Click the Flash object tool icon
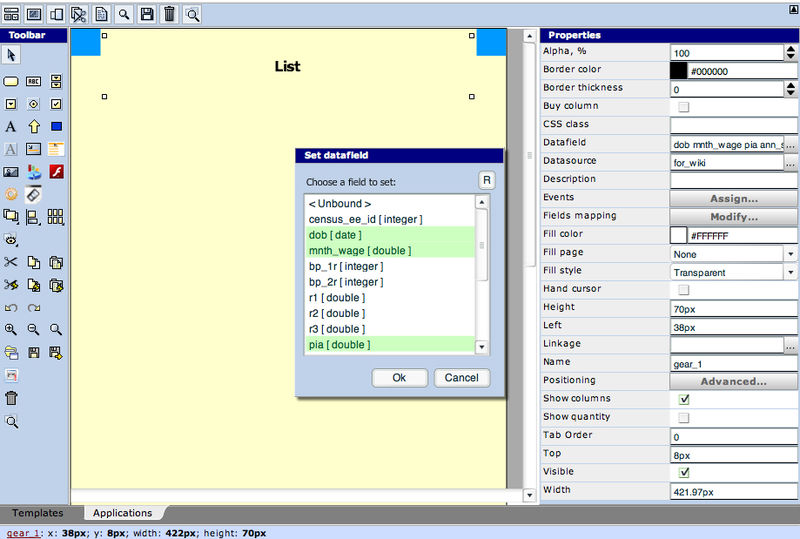The image size is (800, 539). [x=56, y=171]
